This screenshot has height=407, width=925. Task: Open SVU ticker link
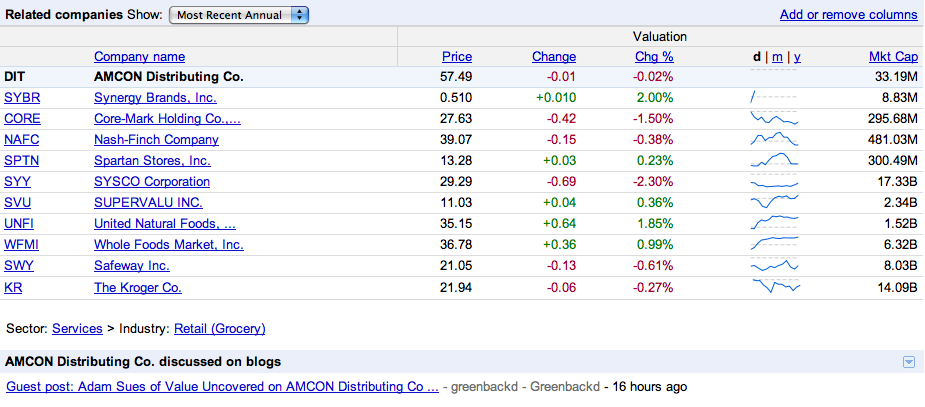coord(18,203)
